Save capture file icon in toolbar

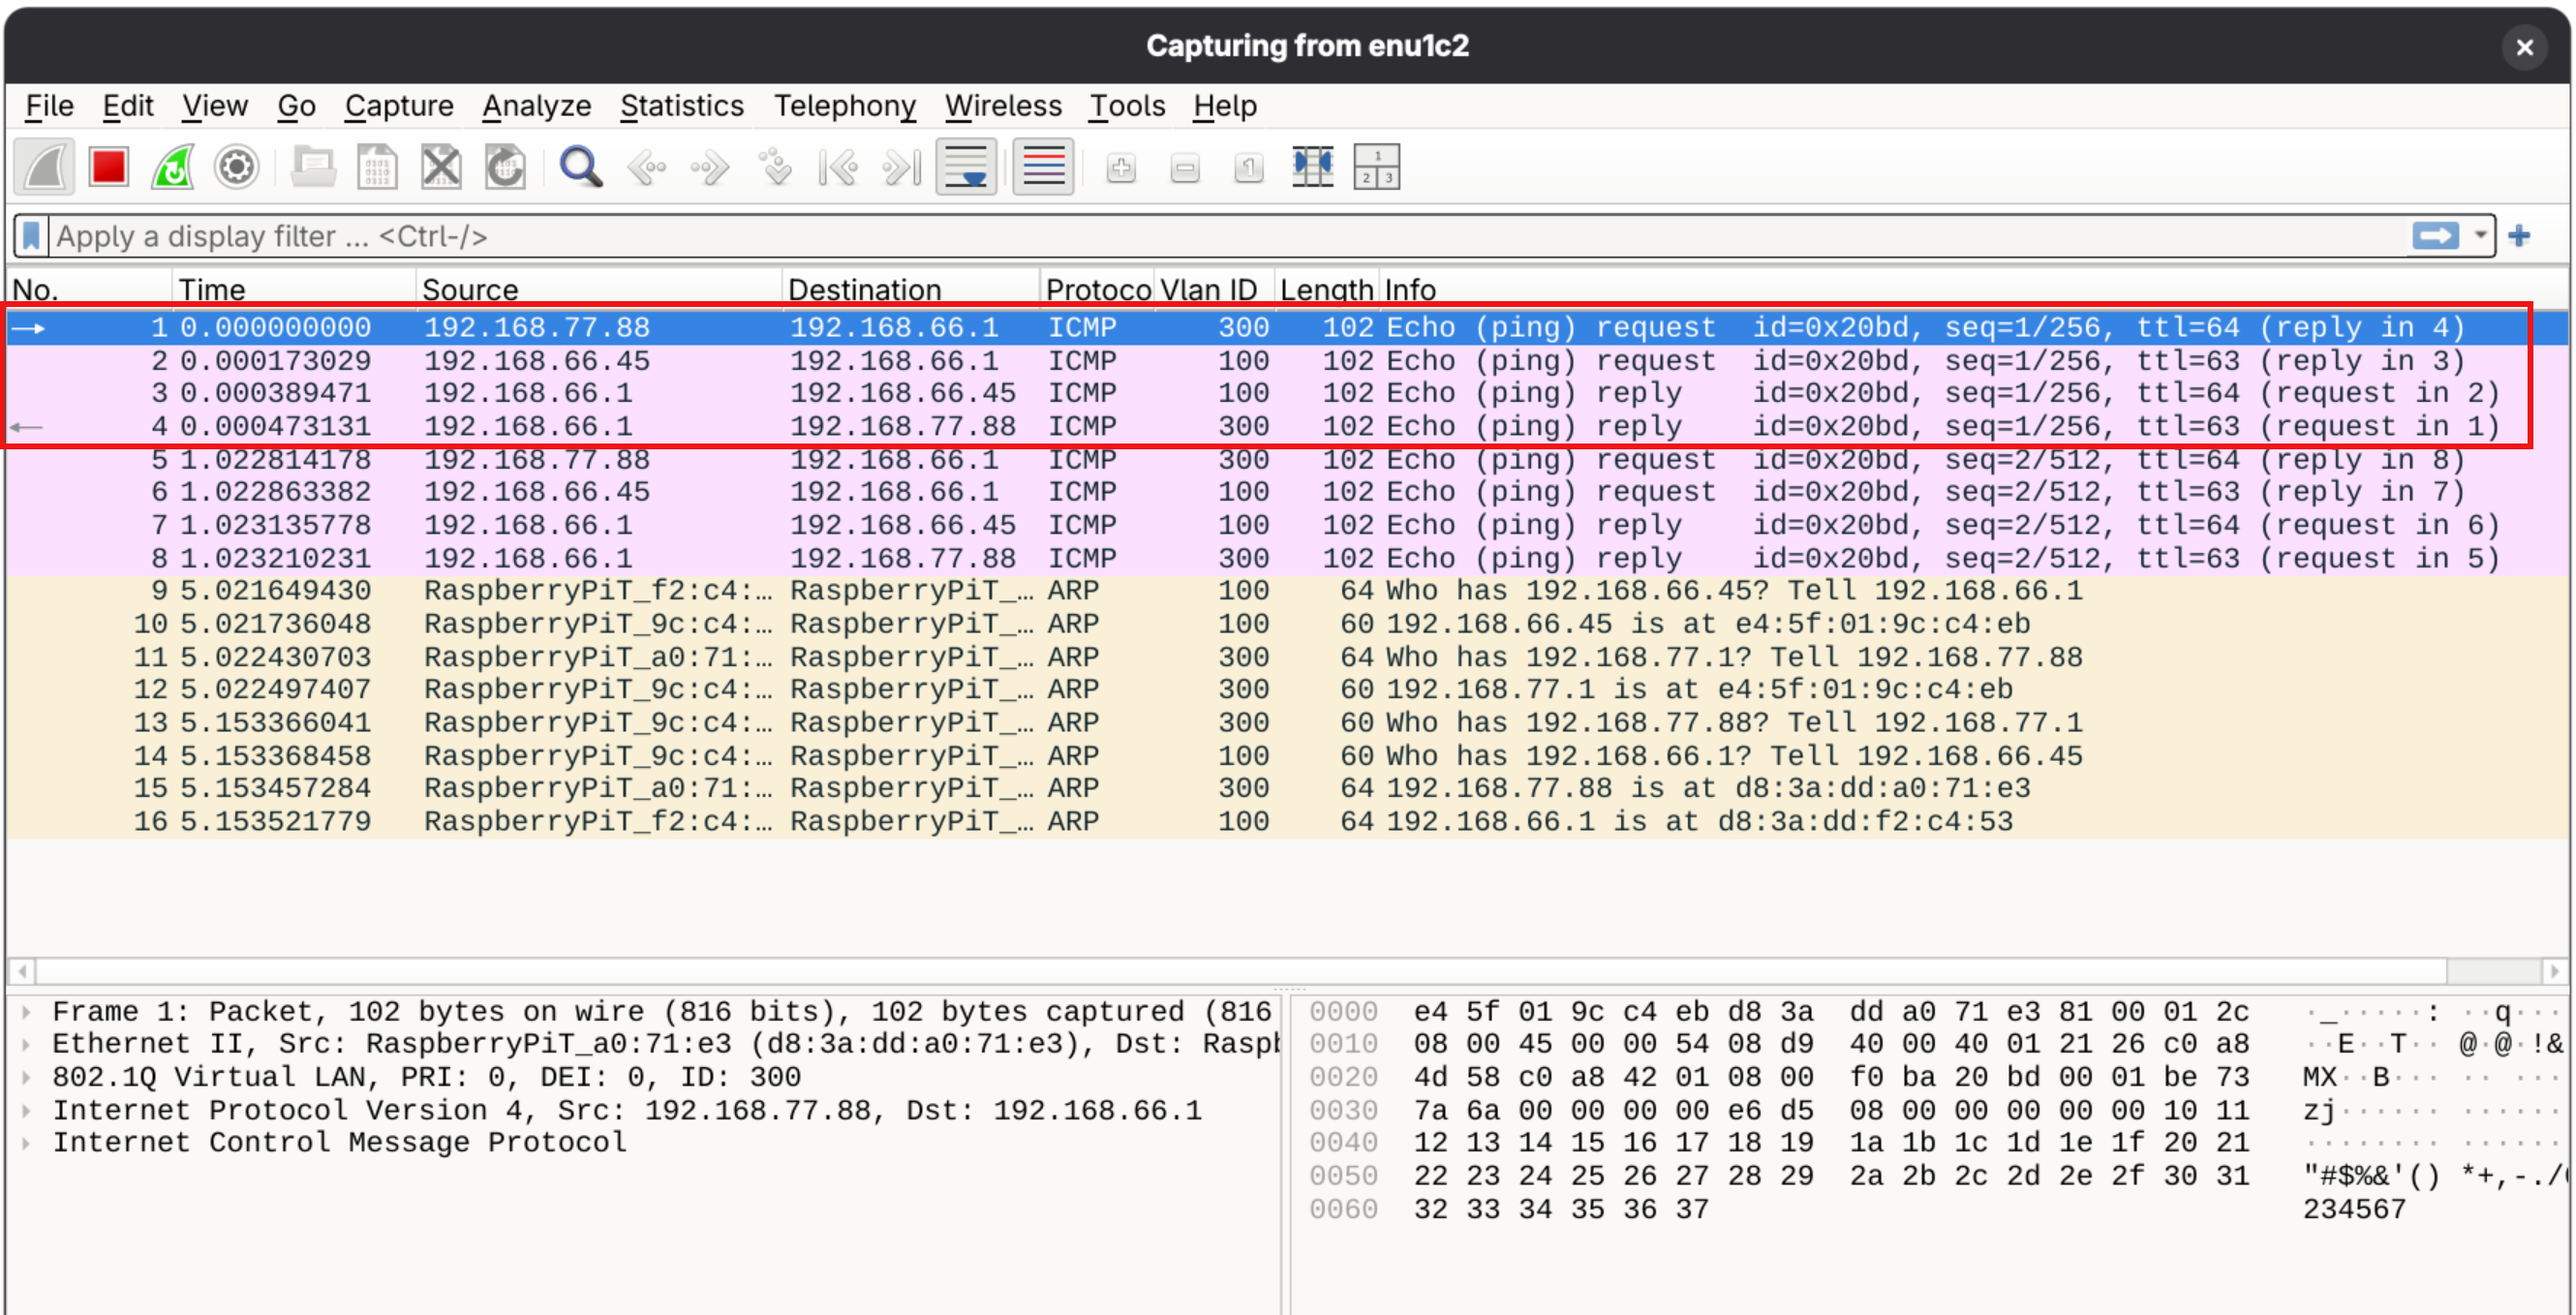click(x=377, y=167)
